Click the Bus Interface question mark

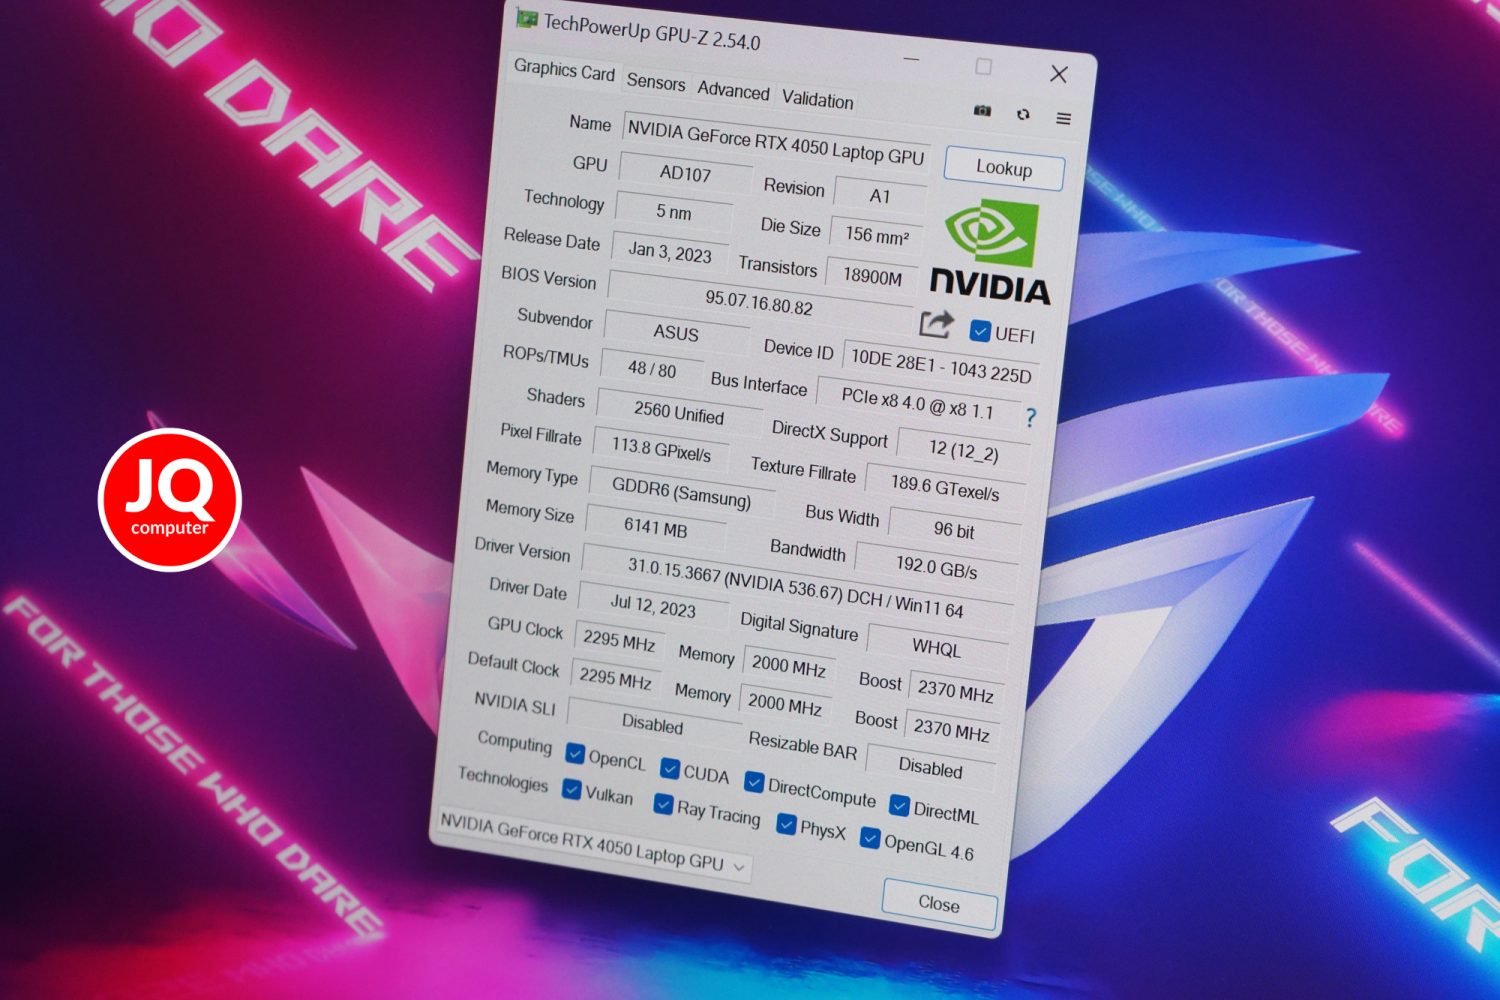(x=1030, y=417)
